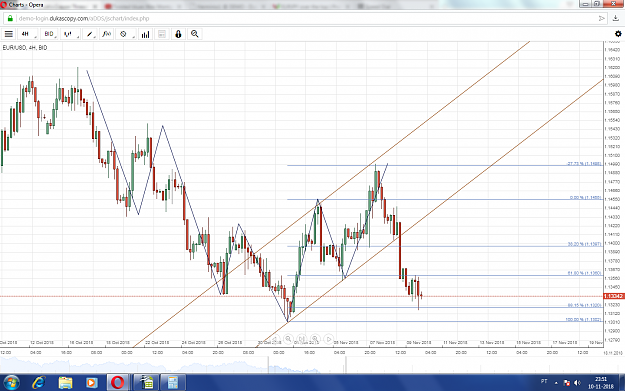
Task: Click the shift right chart navigation button
Action: pos(328,339)
